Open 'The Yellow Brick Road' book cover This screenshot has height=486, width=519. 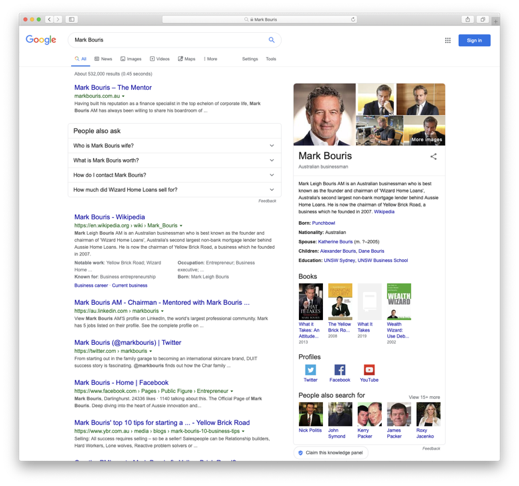340,302
